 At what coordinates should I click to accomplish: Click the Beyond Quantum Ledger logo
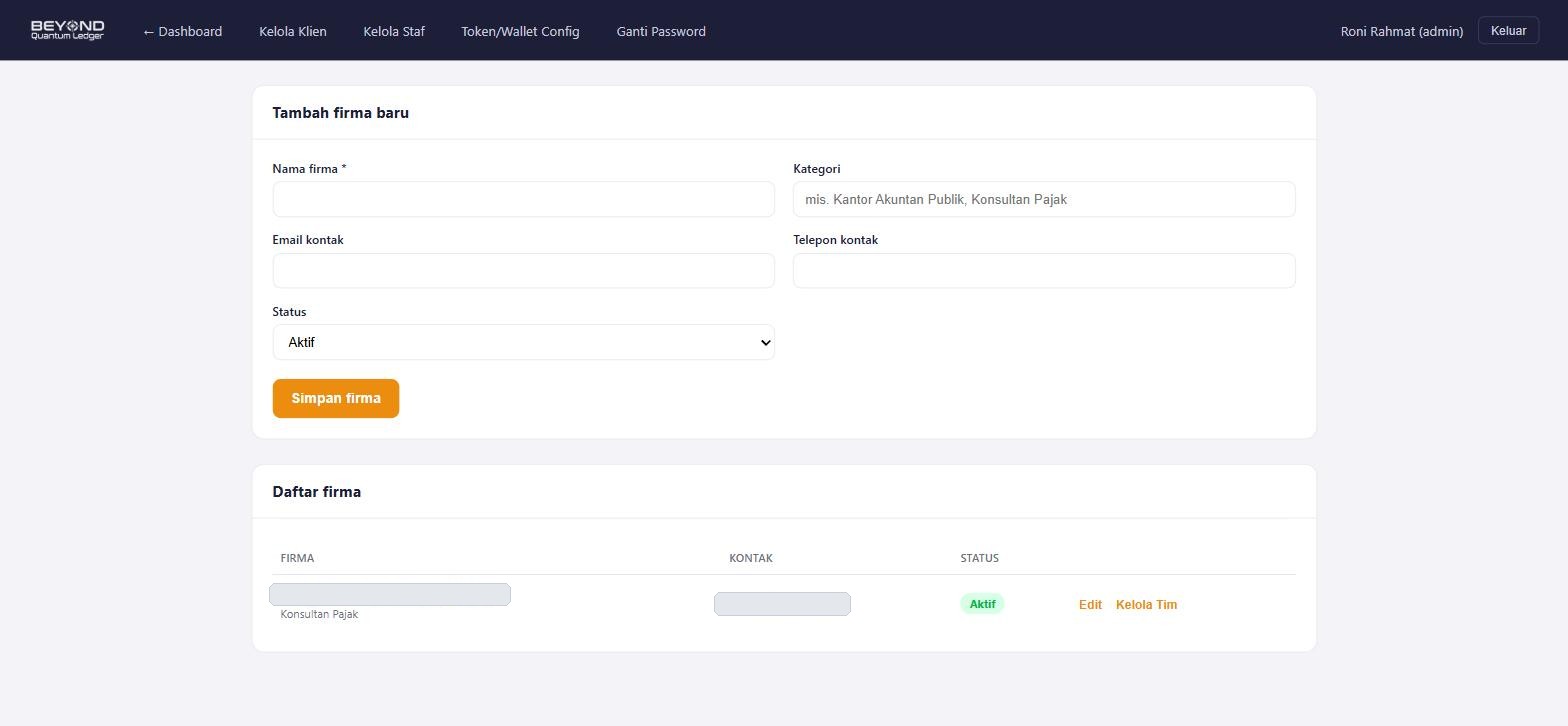[67, 30]
